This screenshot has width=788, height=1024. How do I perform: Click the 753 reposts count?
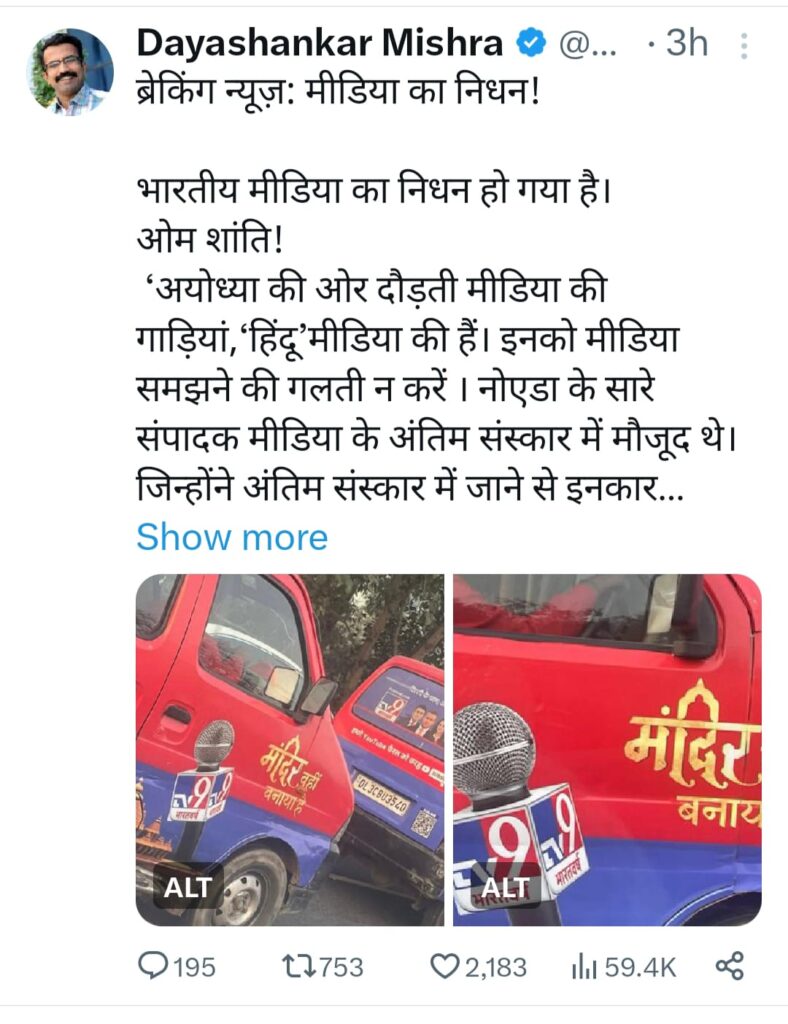tap(339, 967)
